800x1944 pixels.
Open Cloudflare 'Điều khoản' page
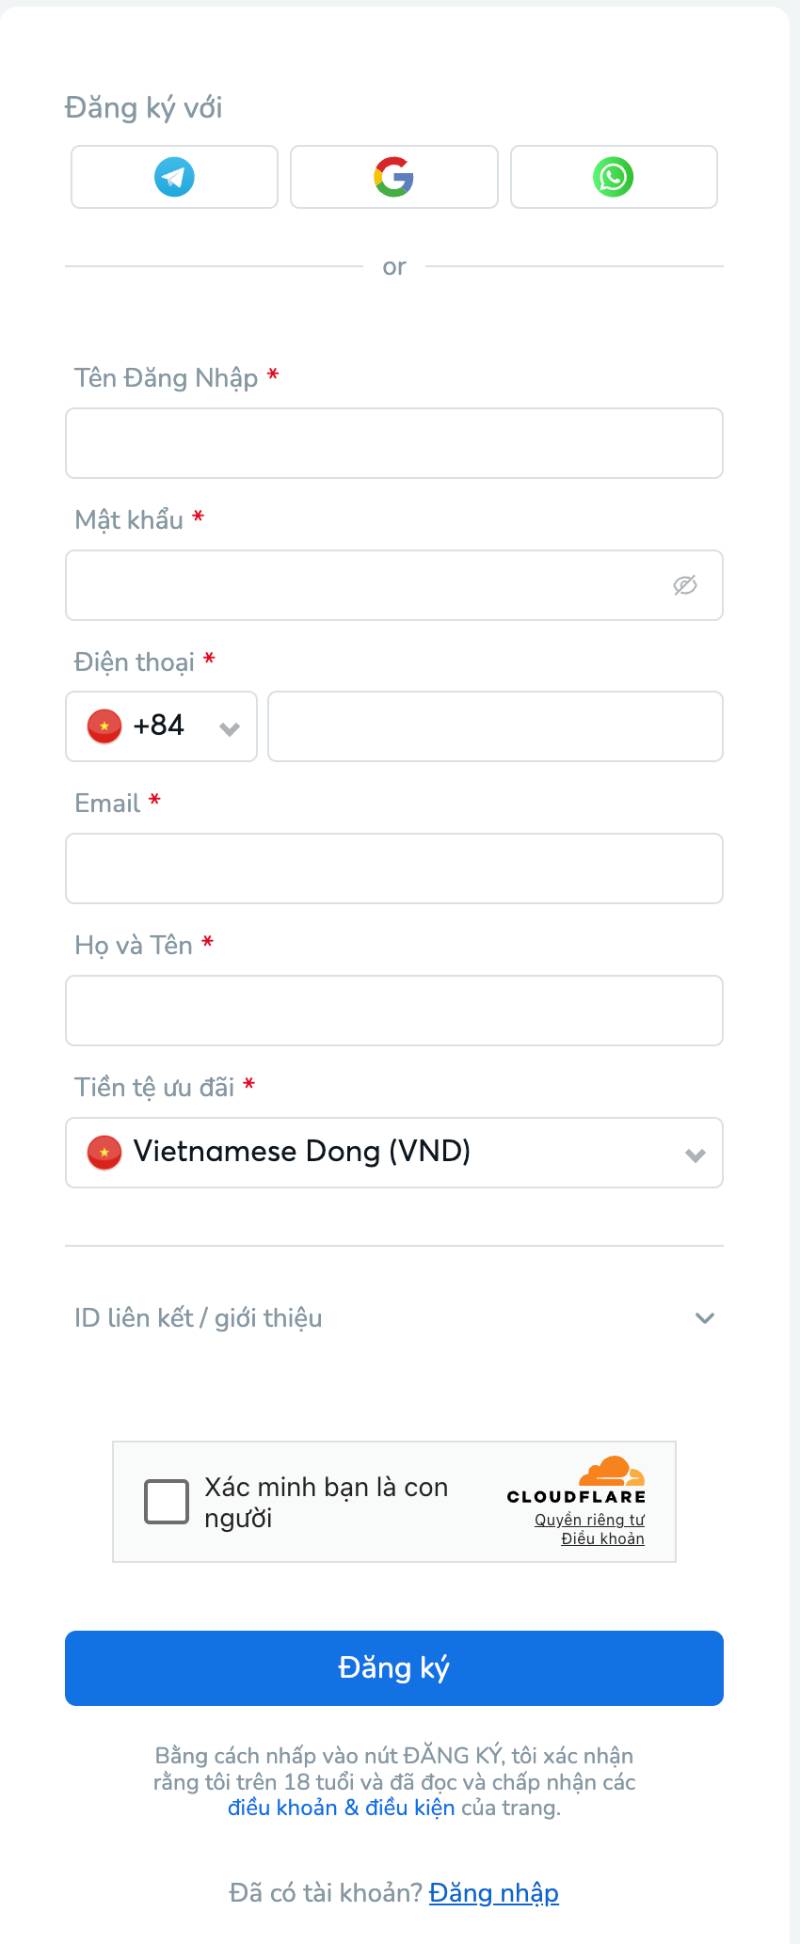604,1539
